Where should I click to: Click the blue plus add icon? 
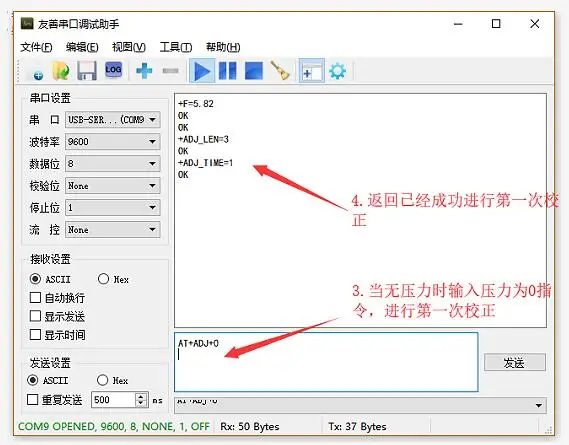[144, 71]
